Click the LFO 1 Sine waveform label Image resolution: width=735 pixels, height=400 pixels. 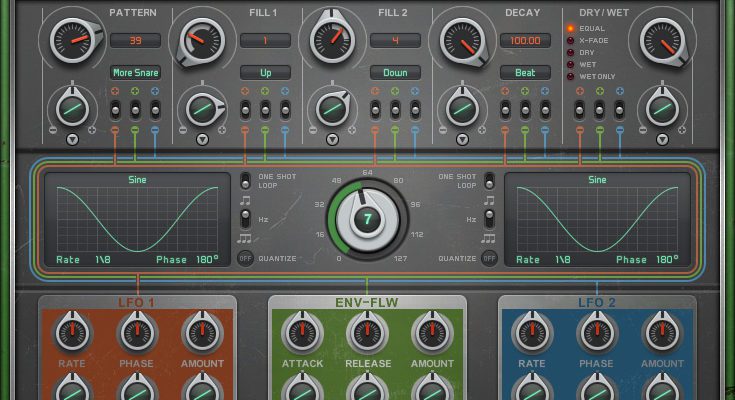click(x=138, y=181)
